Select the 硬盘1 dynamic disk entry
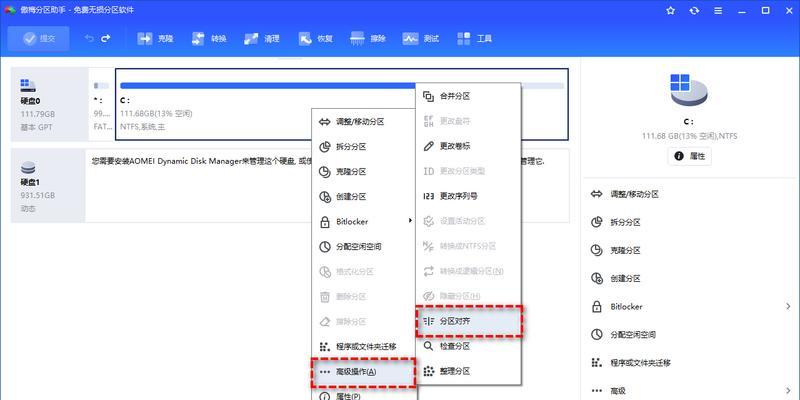Viewport: 800px width, 400px height. (48, 185)
